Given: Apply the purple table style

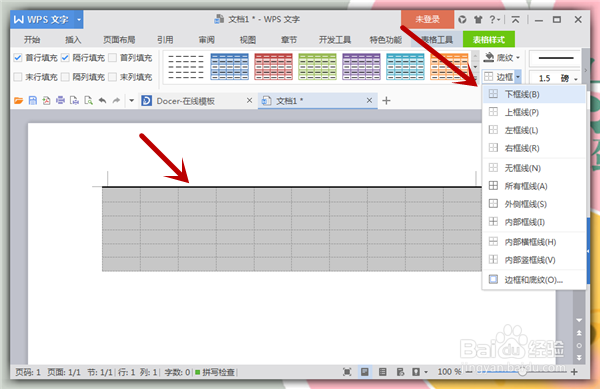Looking at the screenshot, I should [362, 67].
